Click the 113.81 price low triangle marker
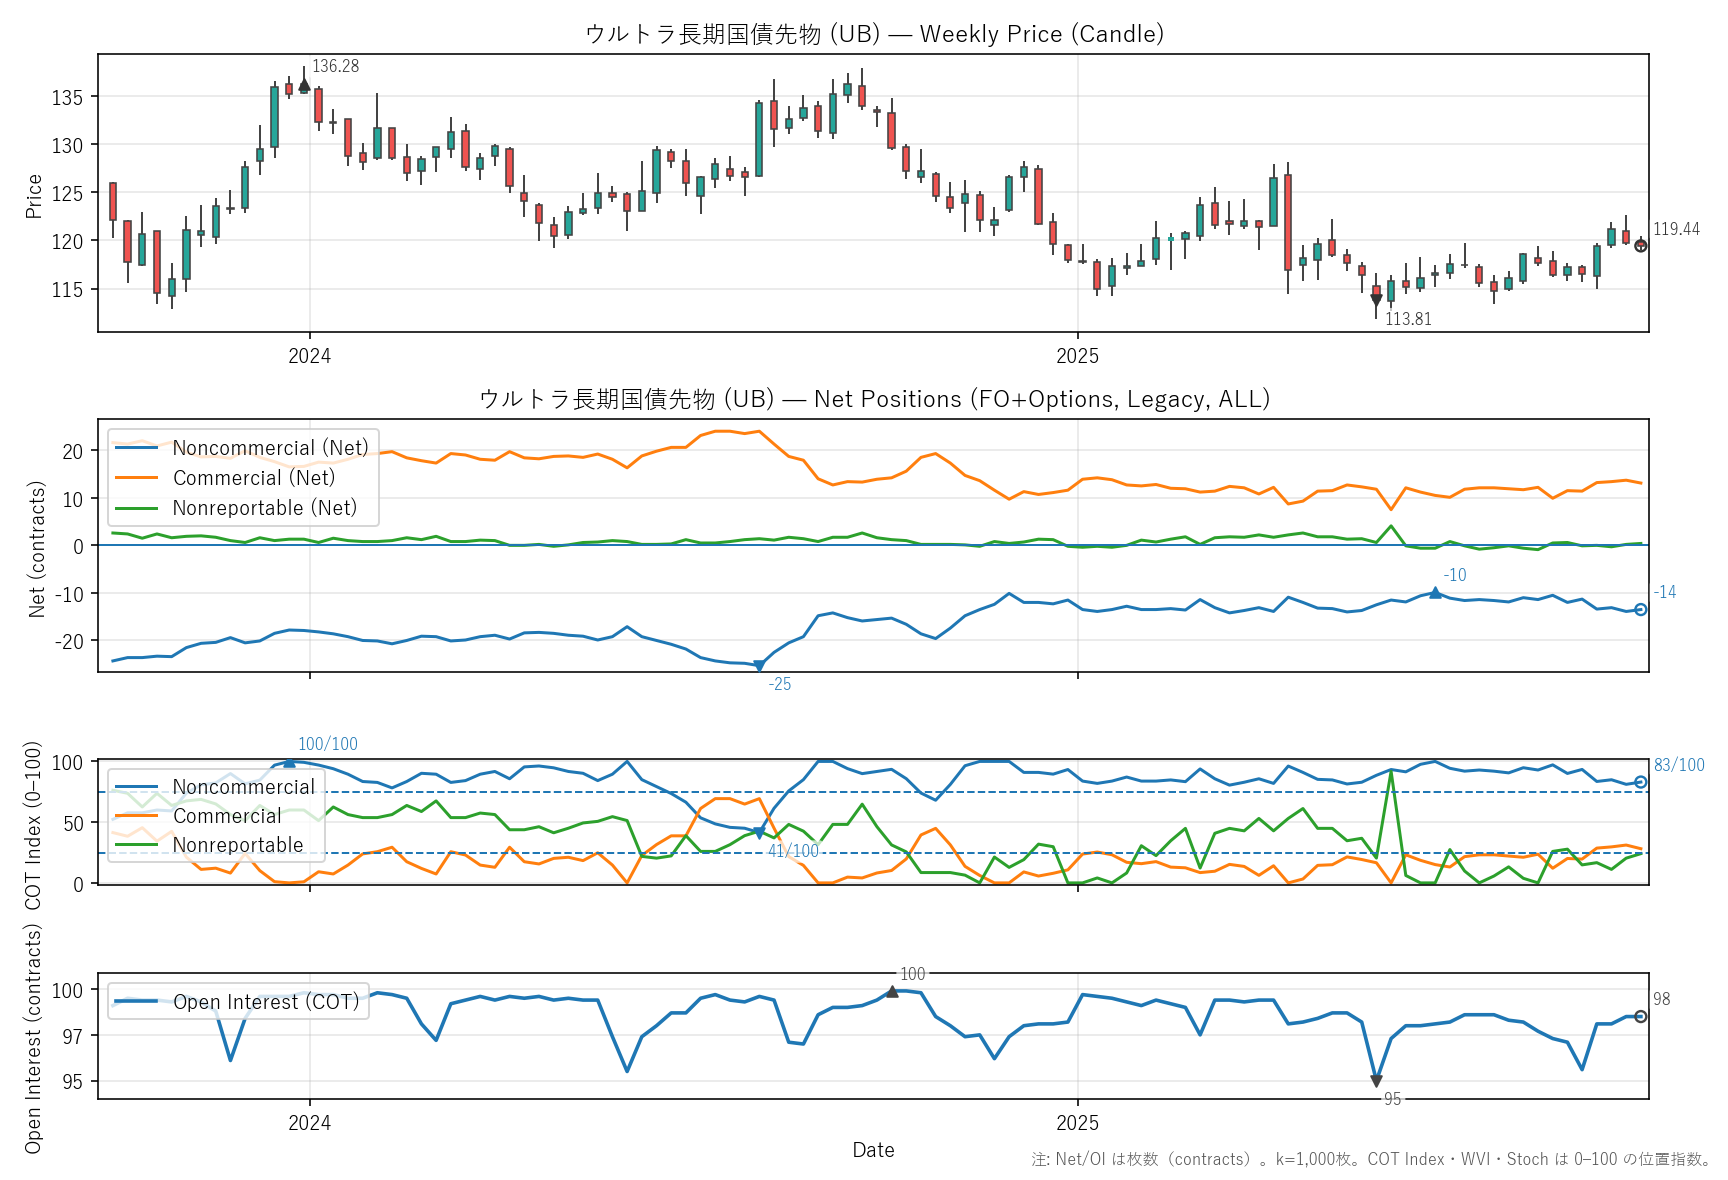1728x1180 pixels. click(x=1376, y=300)
